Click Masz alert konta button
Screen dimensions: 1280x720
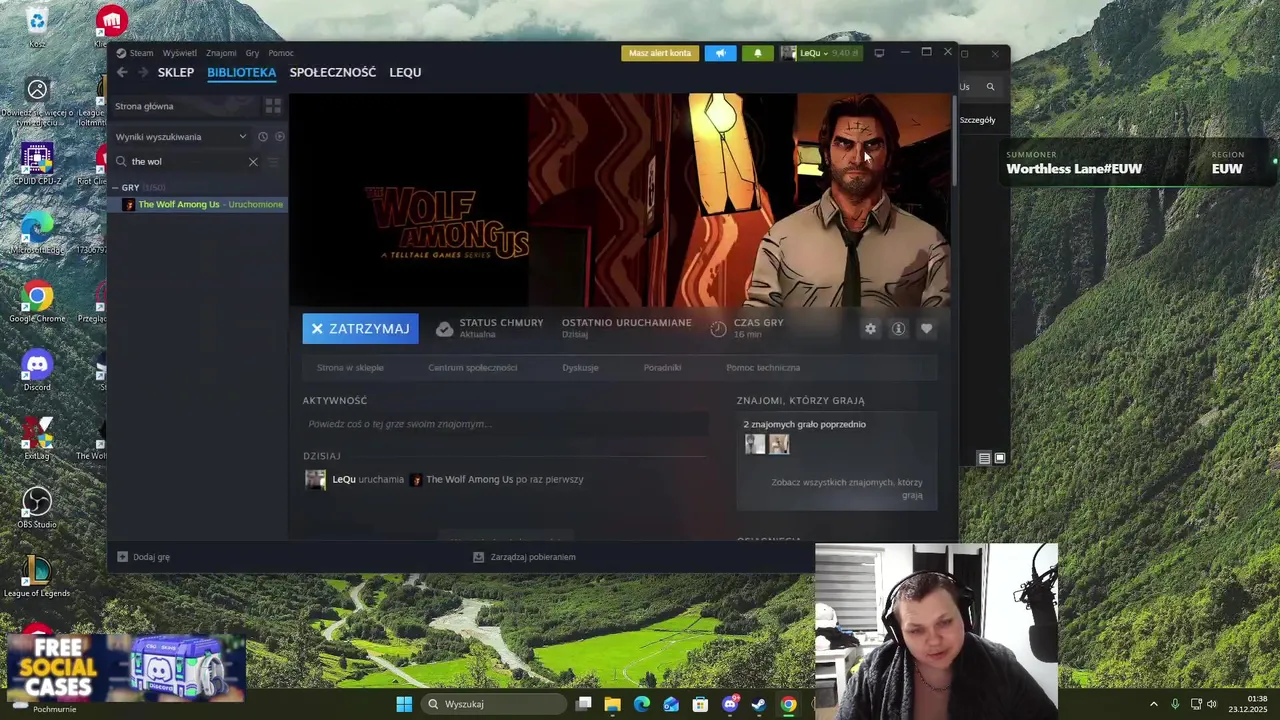click(660, 53)
